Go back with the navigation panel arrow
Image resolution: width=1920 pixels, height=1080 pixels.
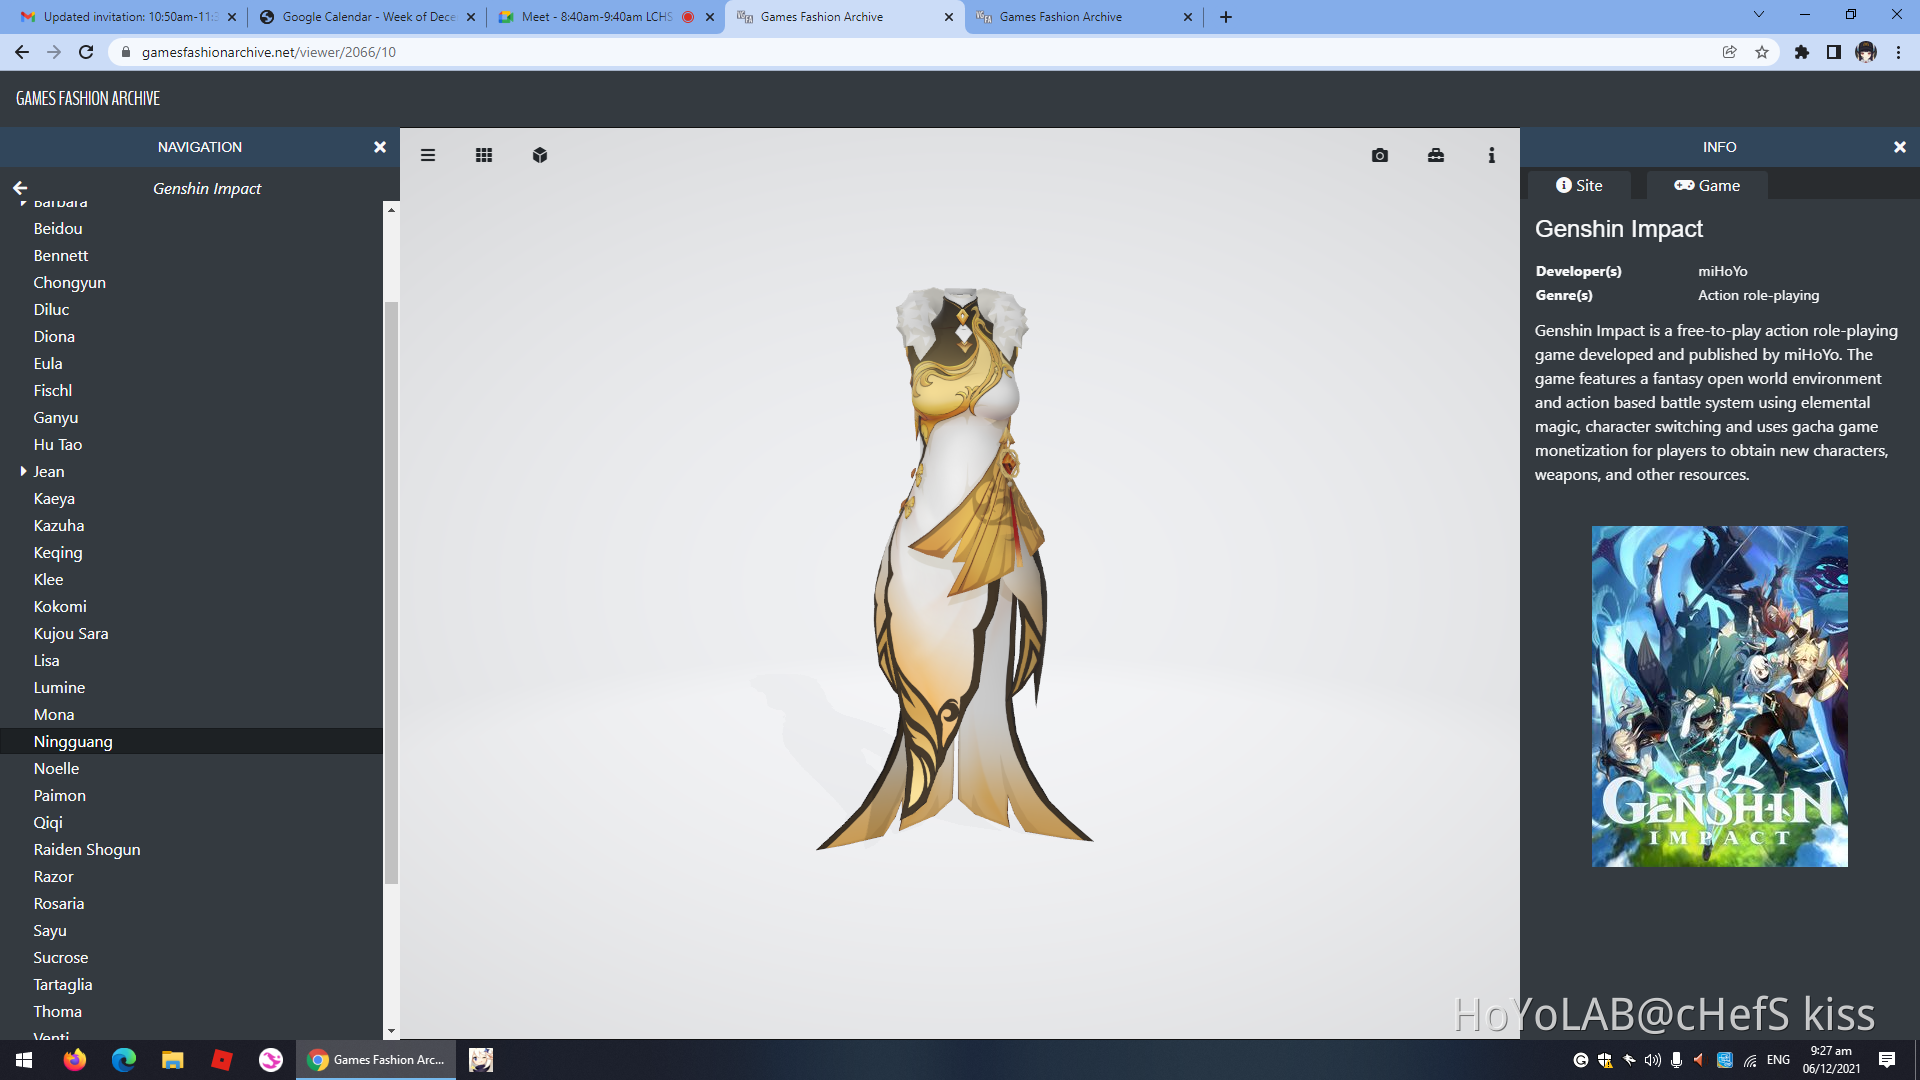pyautogui.click(x=20, y=188)
